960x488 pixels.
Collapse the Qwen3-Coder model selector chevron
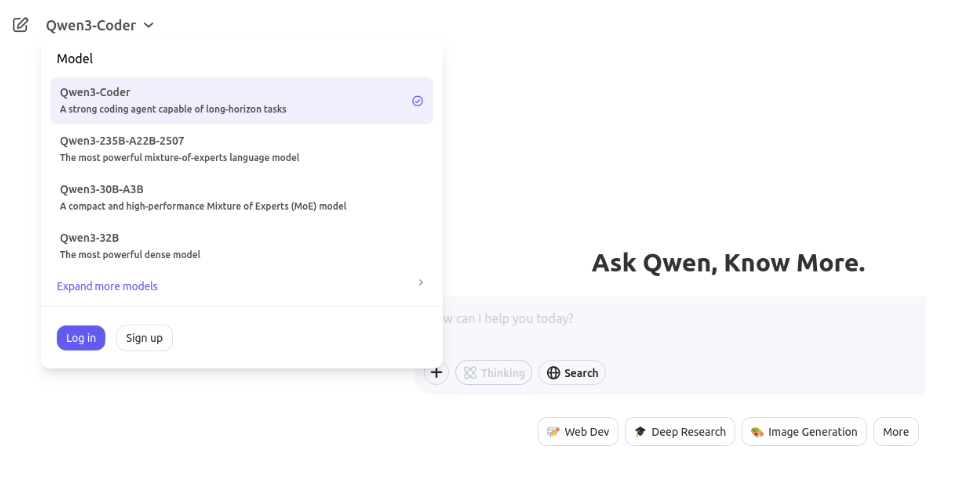pos(149,25)
